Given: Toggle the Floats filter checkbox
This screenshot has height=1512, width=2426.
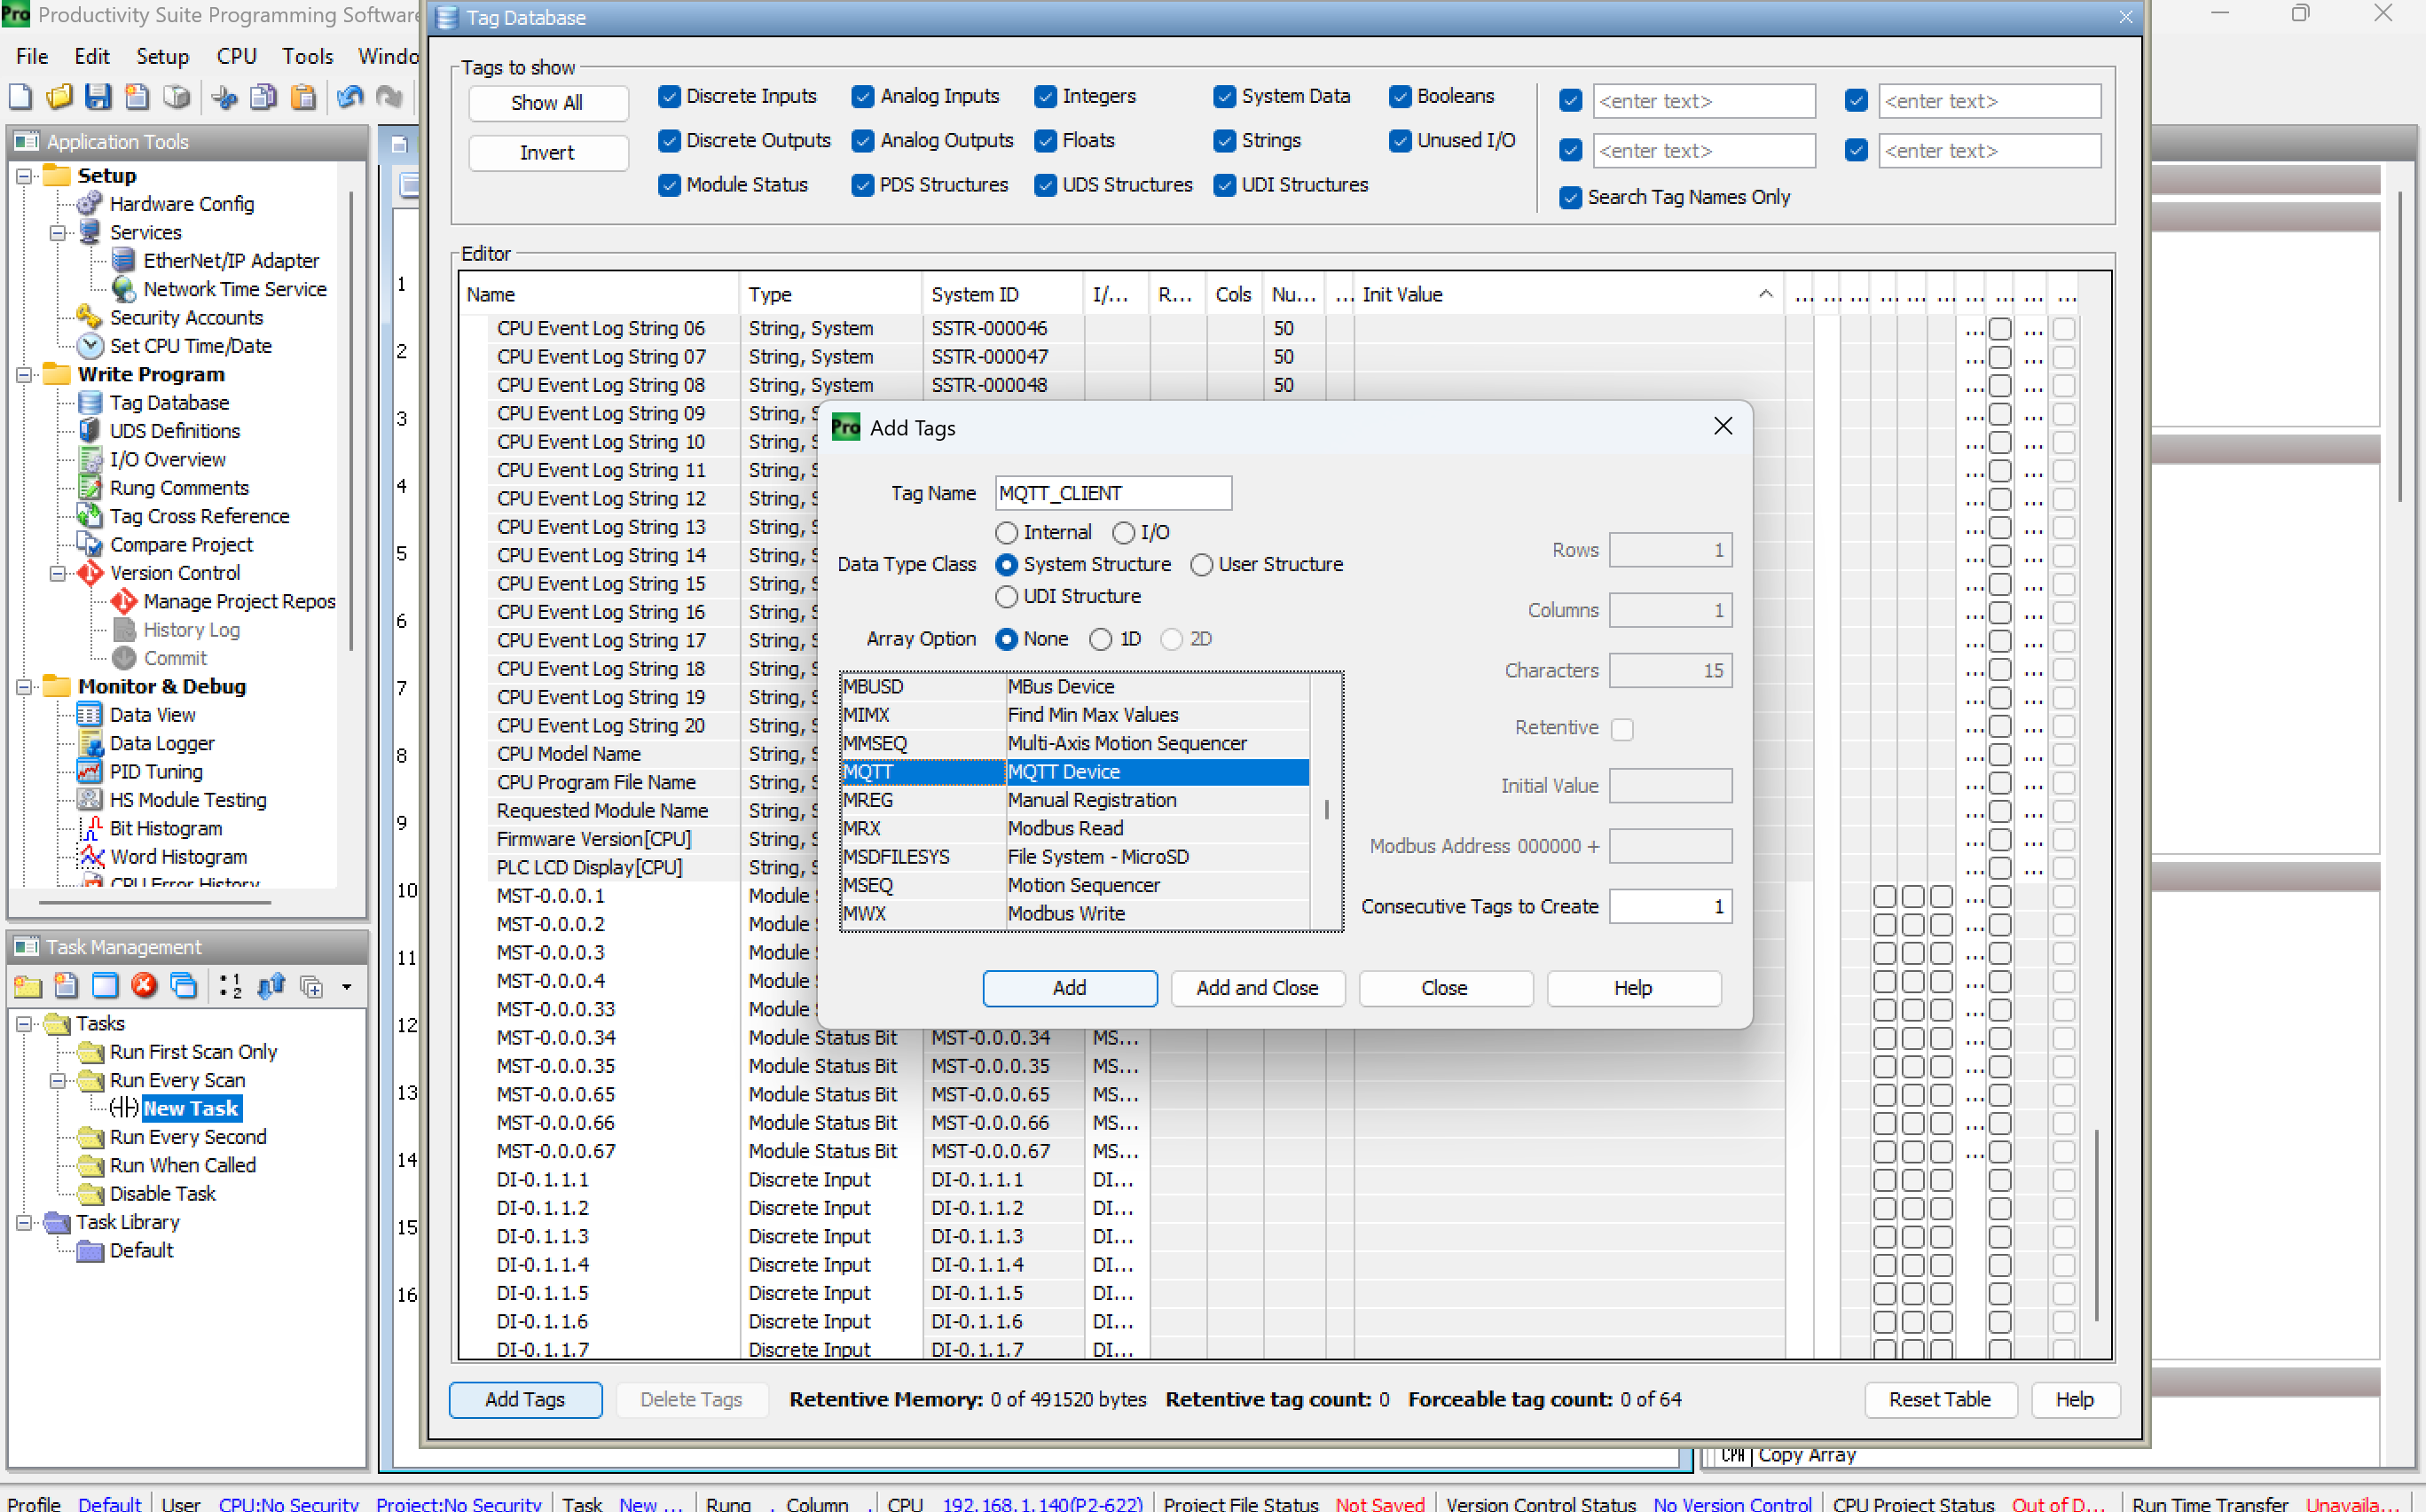Looking at the screenshot, I should click(1046, 140).
